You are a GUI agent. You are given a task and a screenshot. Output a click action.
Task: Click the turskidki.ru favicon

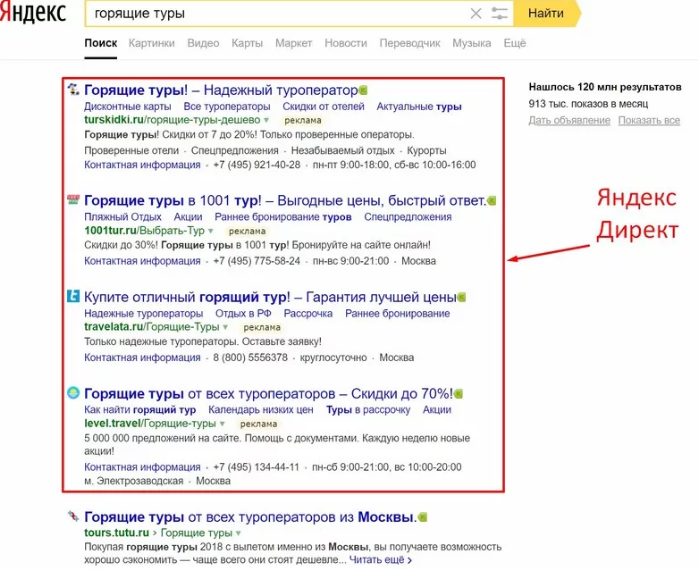coord(73,89)
